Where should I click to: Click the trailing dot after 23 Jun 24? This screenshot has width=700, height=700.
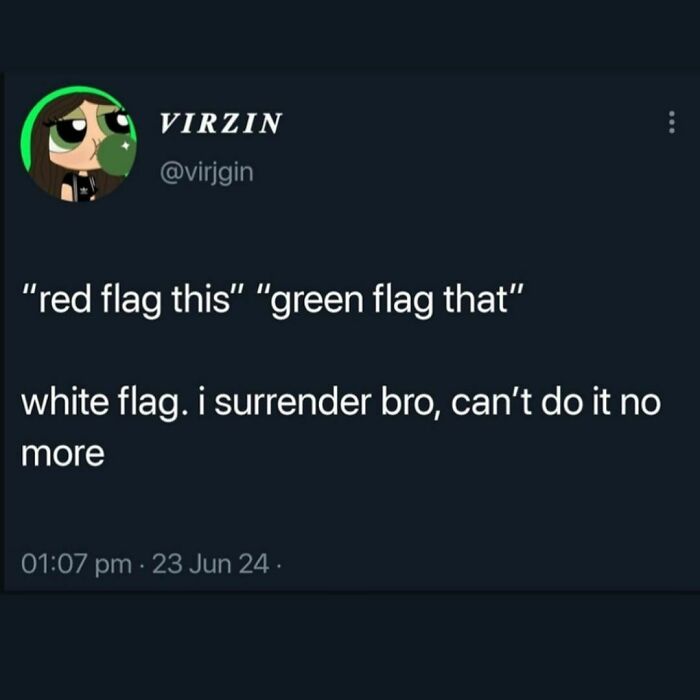(278, 566)
